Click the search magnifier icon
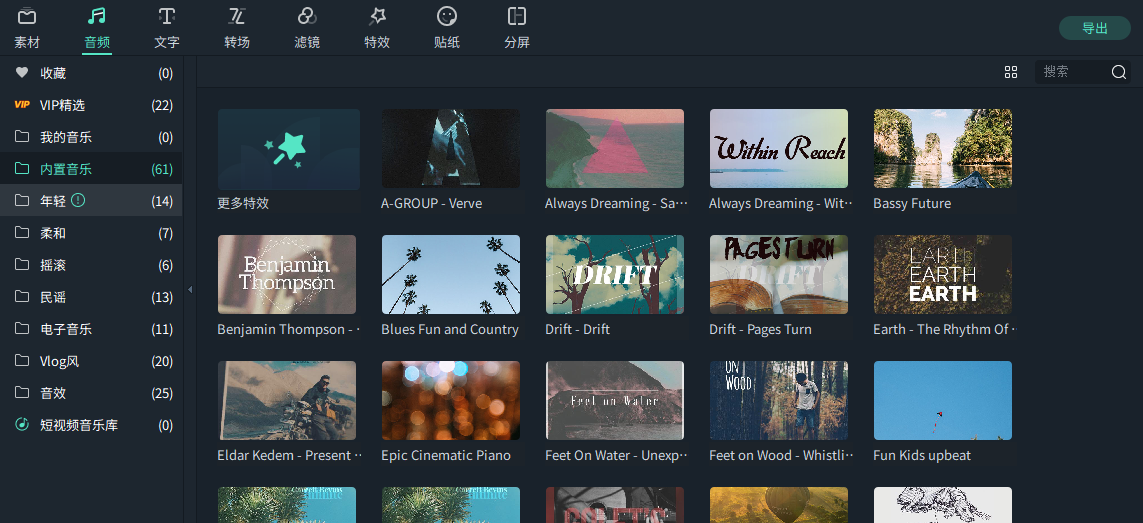Image resolution: width=1143 pixels, height=523 pixels. 1119,72
